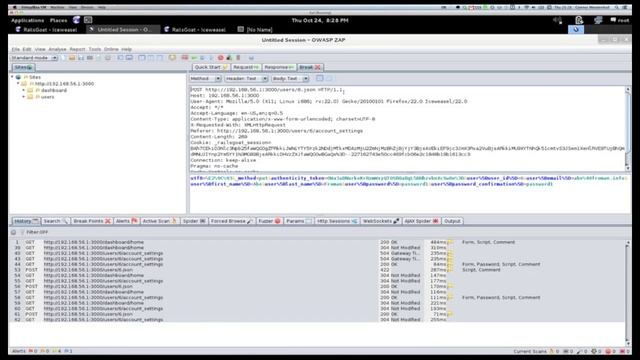
Task: Click the yellow circle toolbar icon
Action: tap(172, 58)
